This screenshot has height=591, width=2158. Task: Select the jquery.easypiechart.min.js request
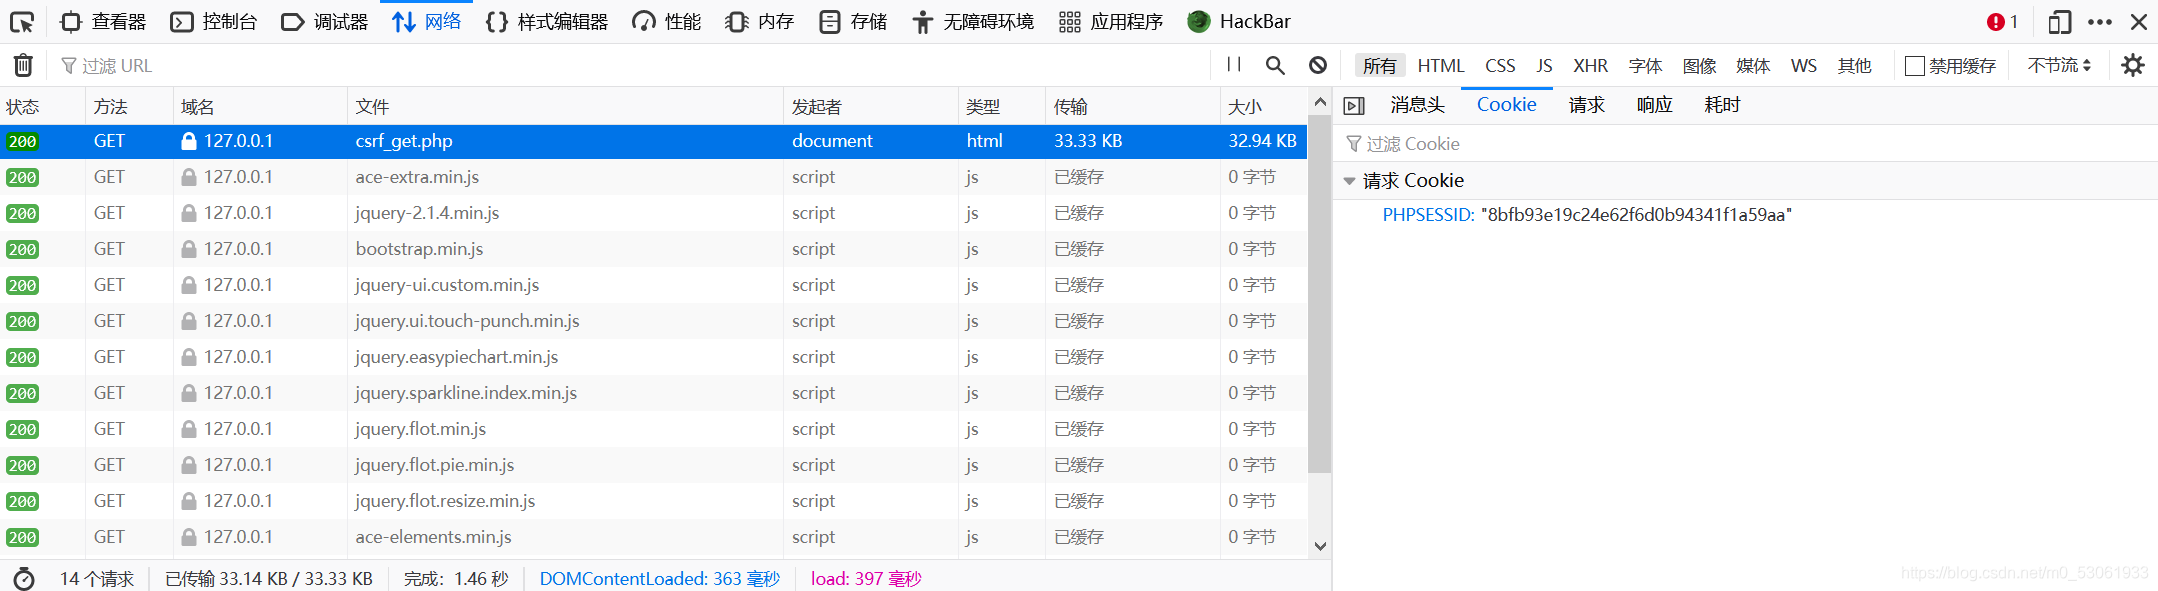coord(654,357)
